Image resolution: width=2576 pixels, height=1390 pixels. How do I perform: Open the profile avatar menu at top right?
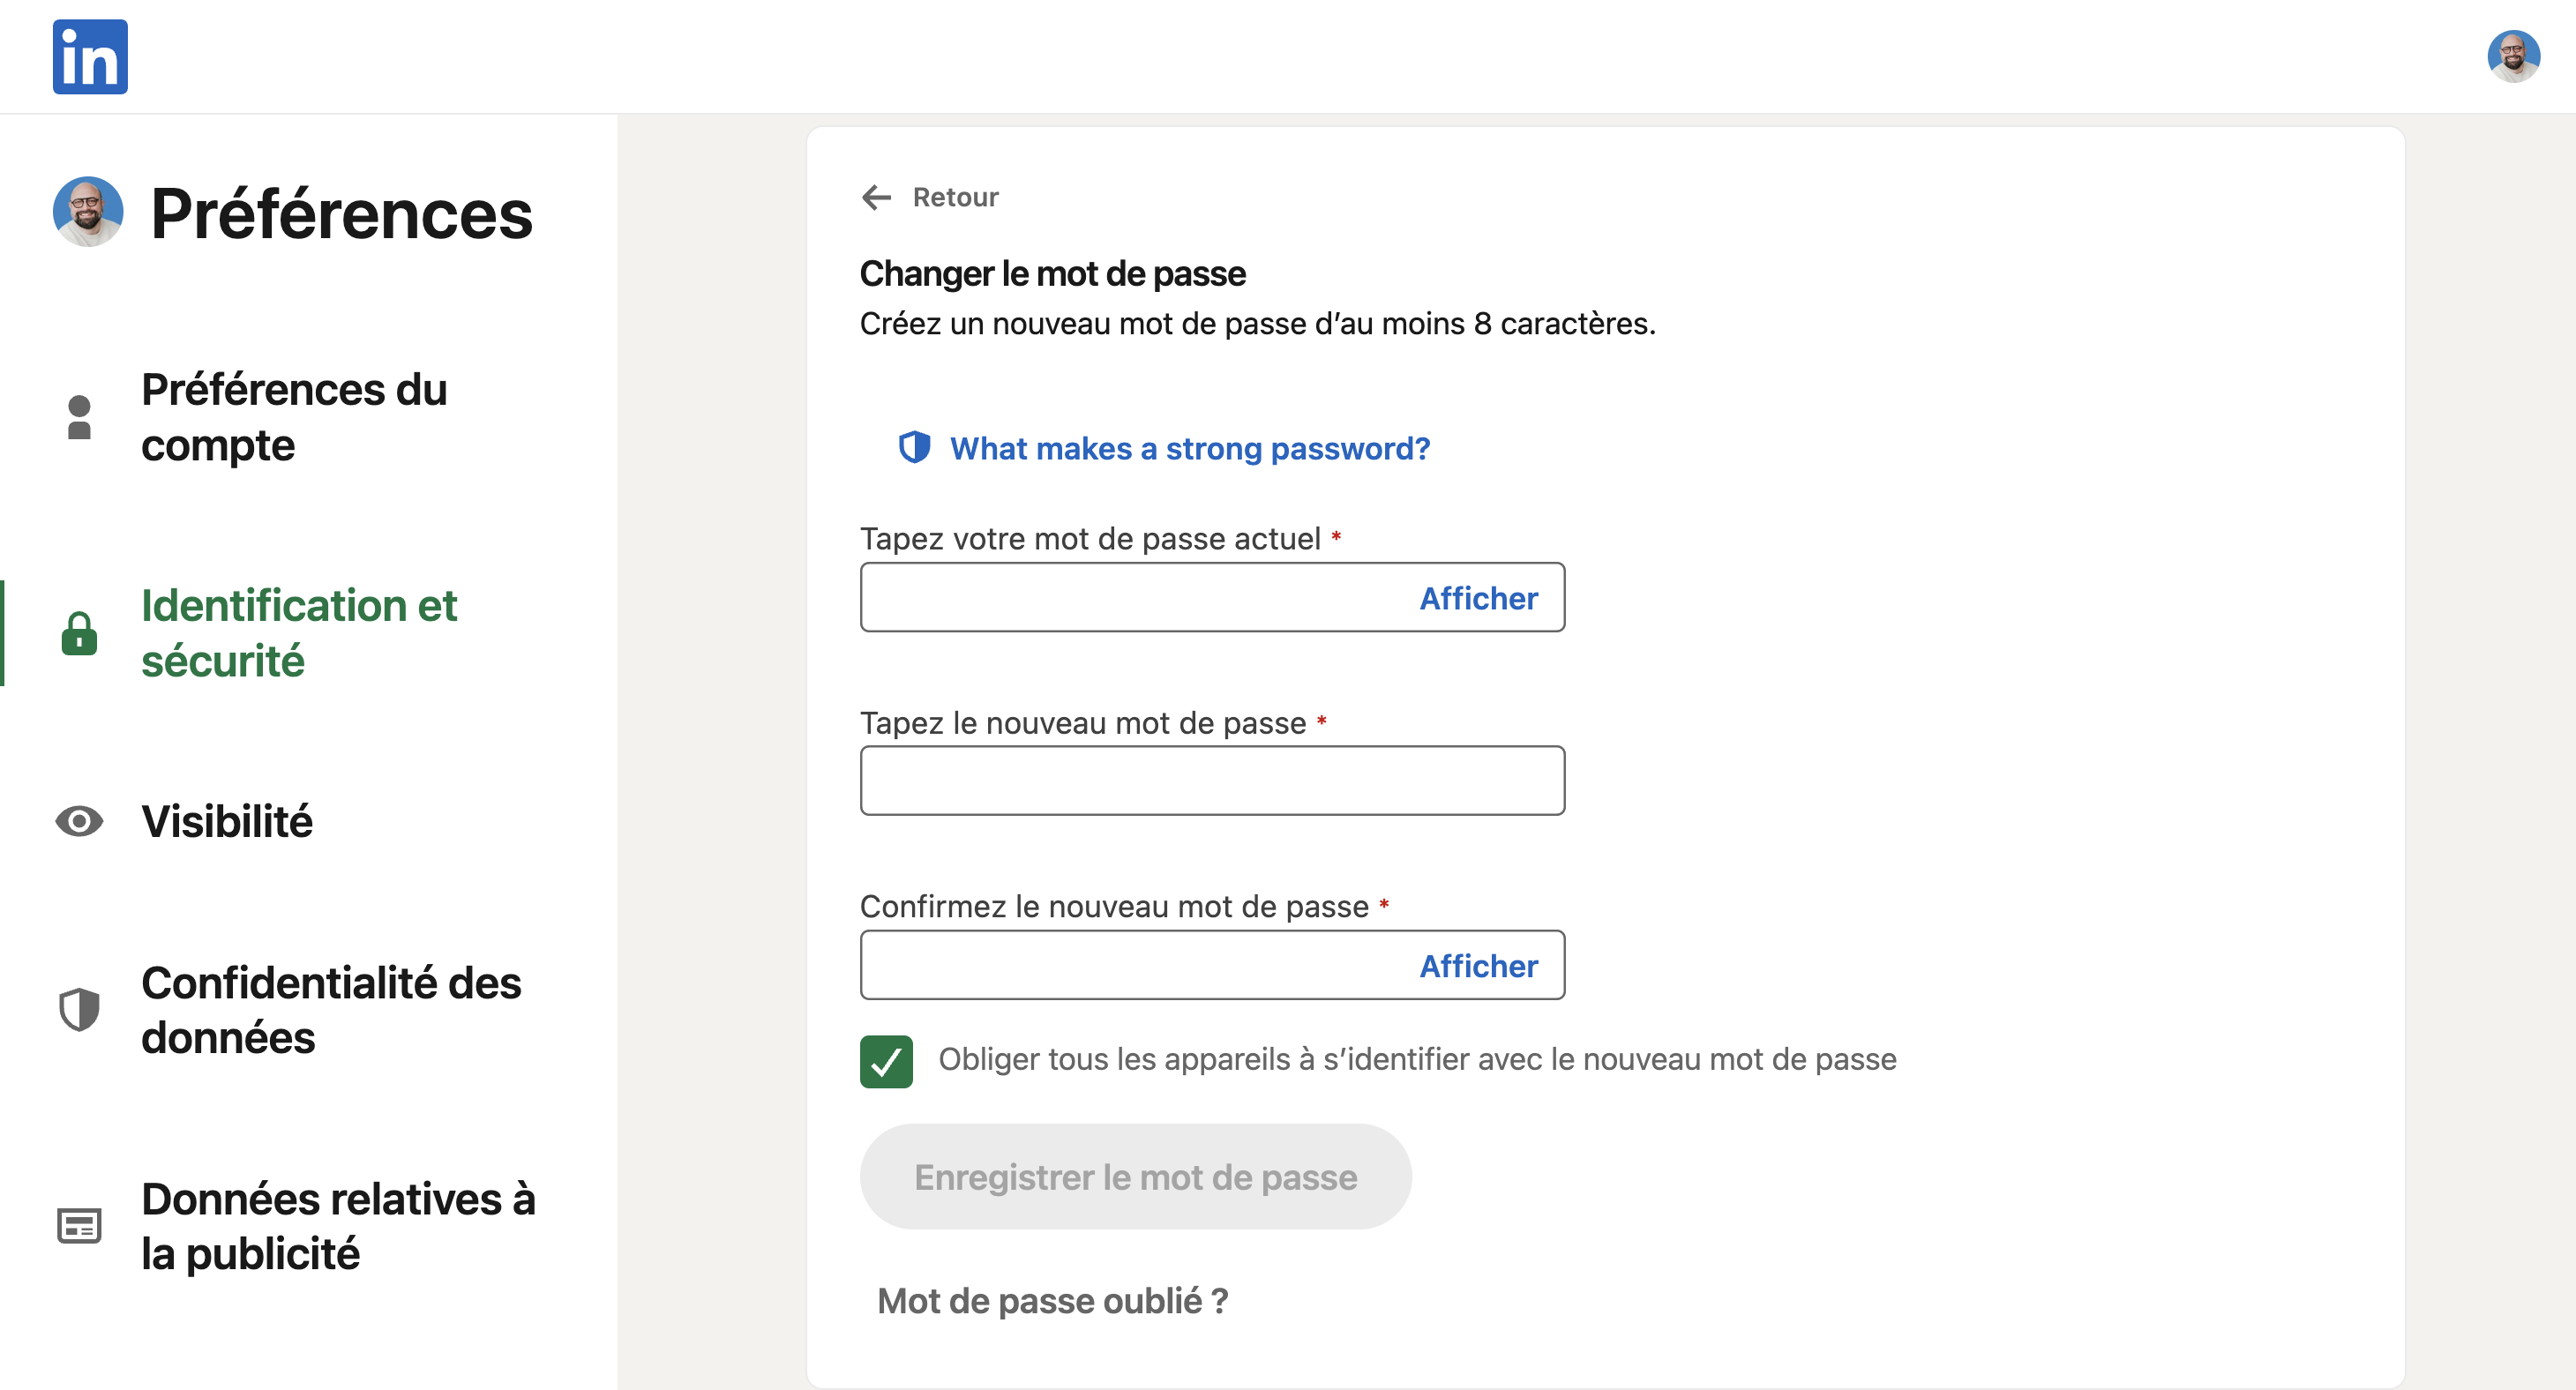pyautogui.click(x=2513, y=57)
